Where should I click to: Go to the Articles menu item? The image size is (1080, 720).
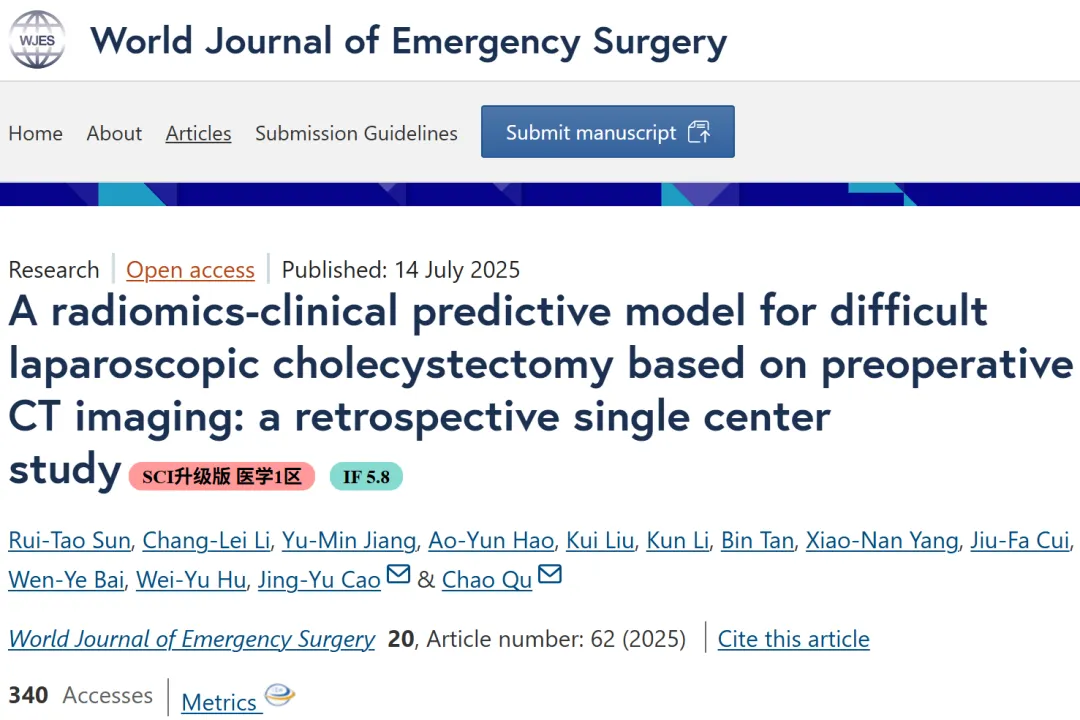click(198, 133)
